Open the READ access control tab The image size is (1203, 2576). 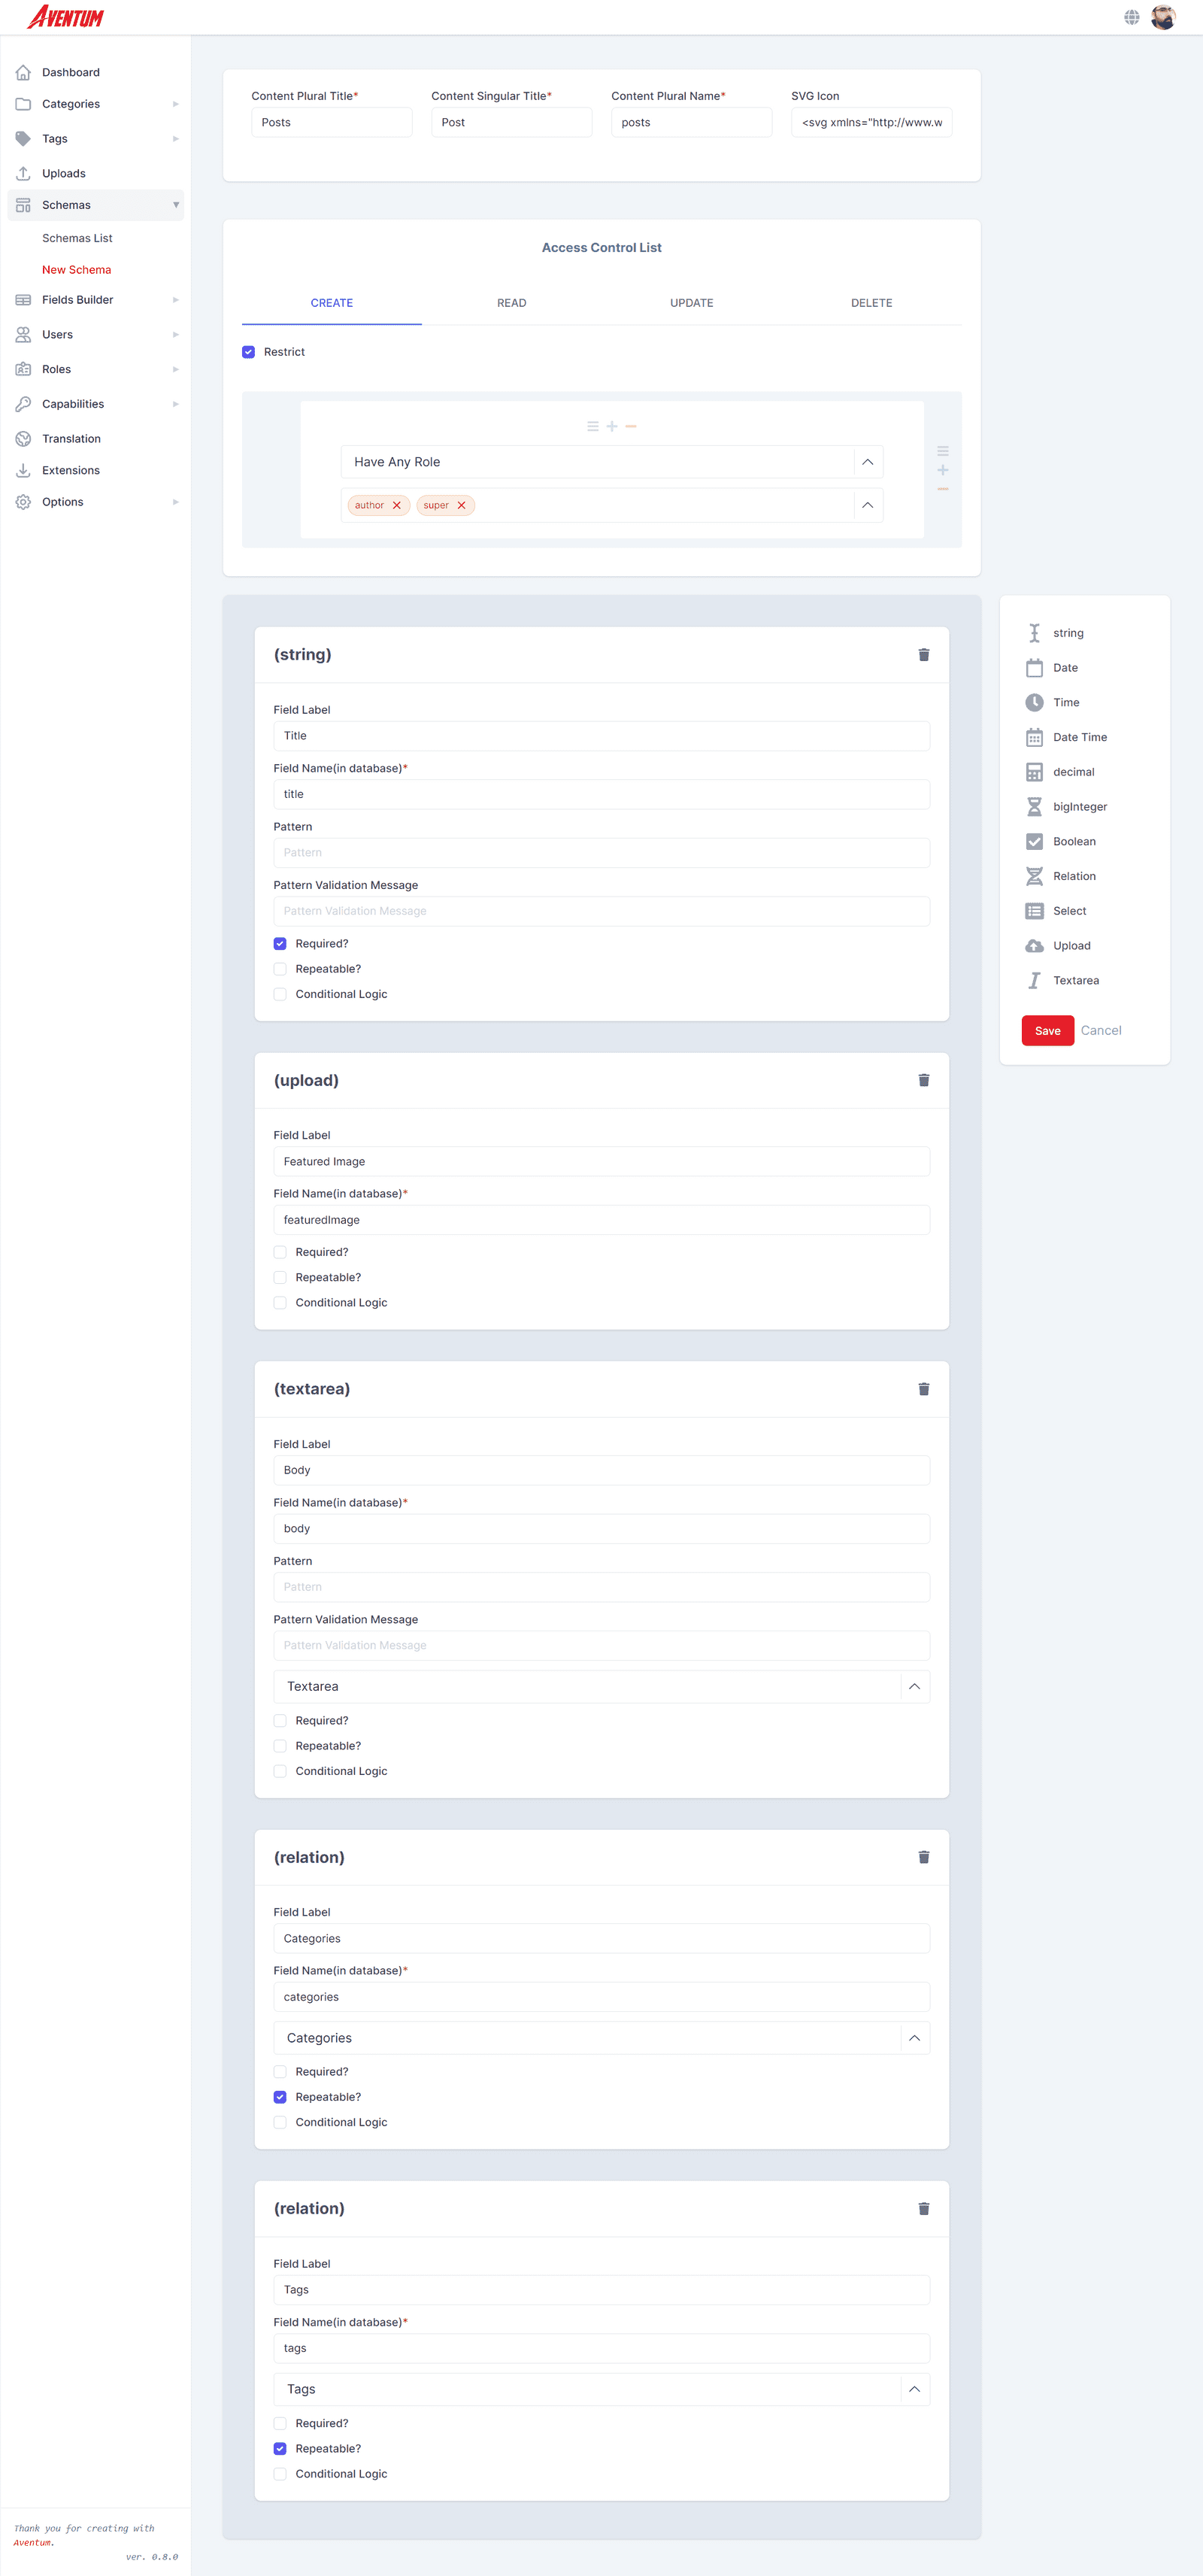(511, 302)
